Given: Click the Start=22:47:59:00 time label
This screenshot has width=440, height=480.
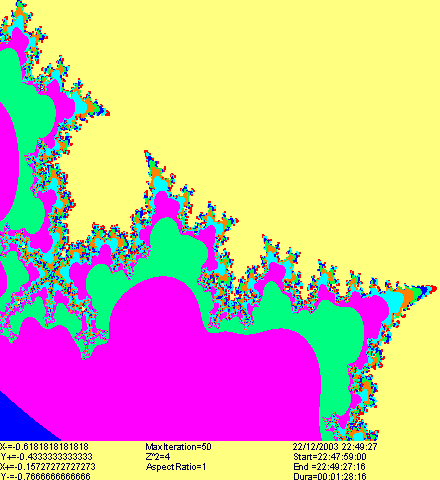Looking at the screenshot, I should 330,457.
